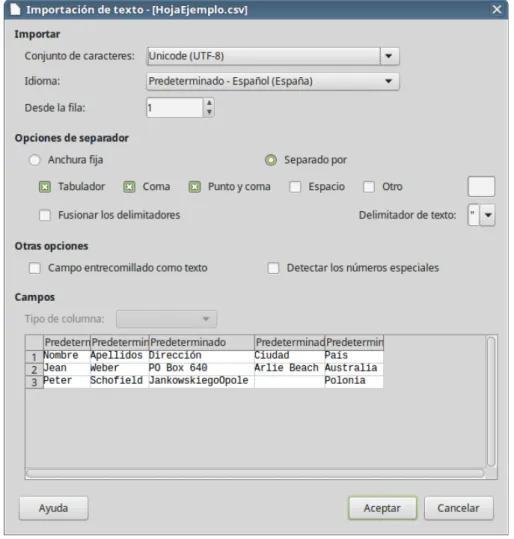Viewport: 514px width, 539px height.
Task: Click row header 3 in preview
Action: click(34, 382)
